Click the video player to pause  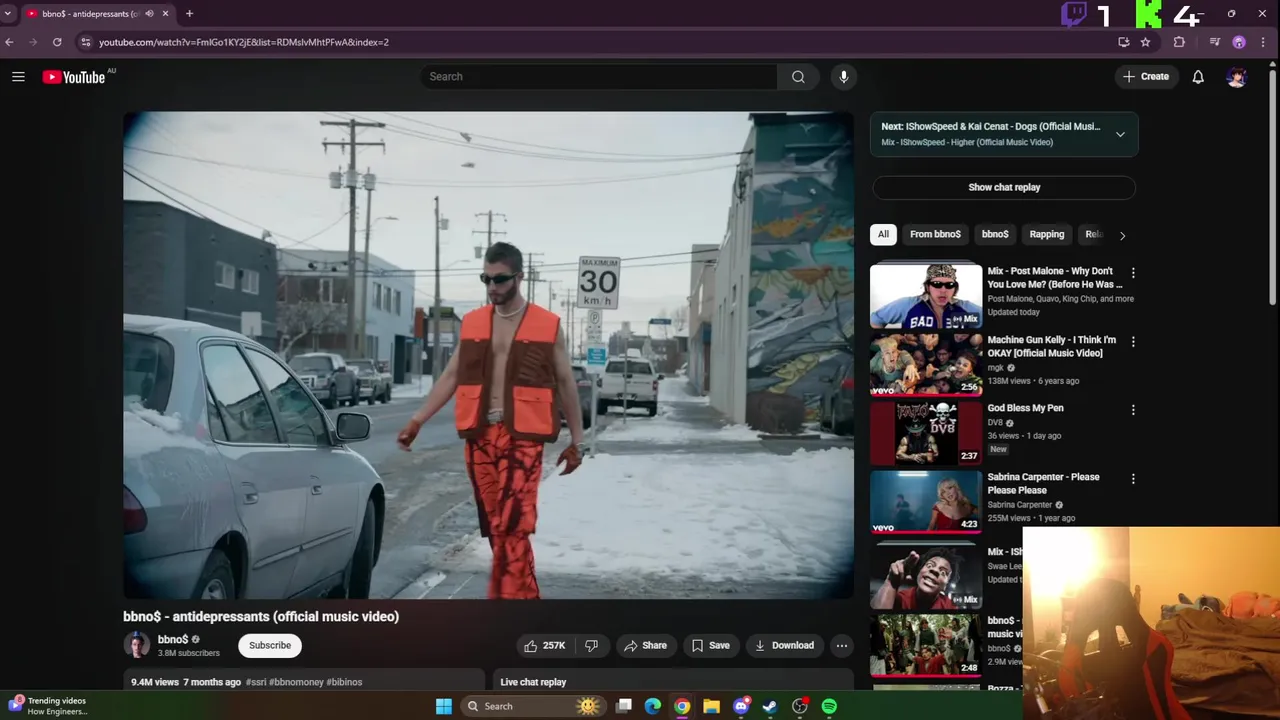point(488,355)
